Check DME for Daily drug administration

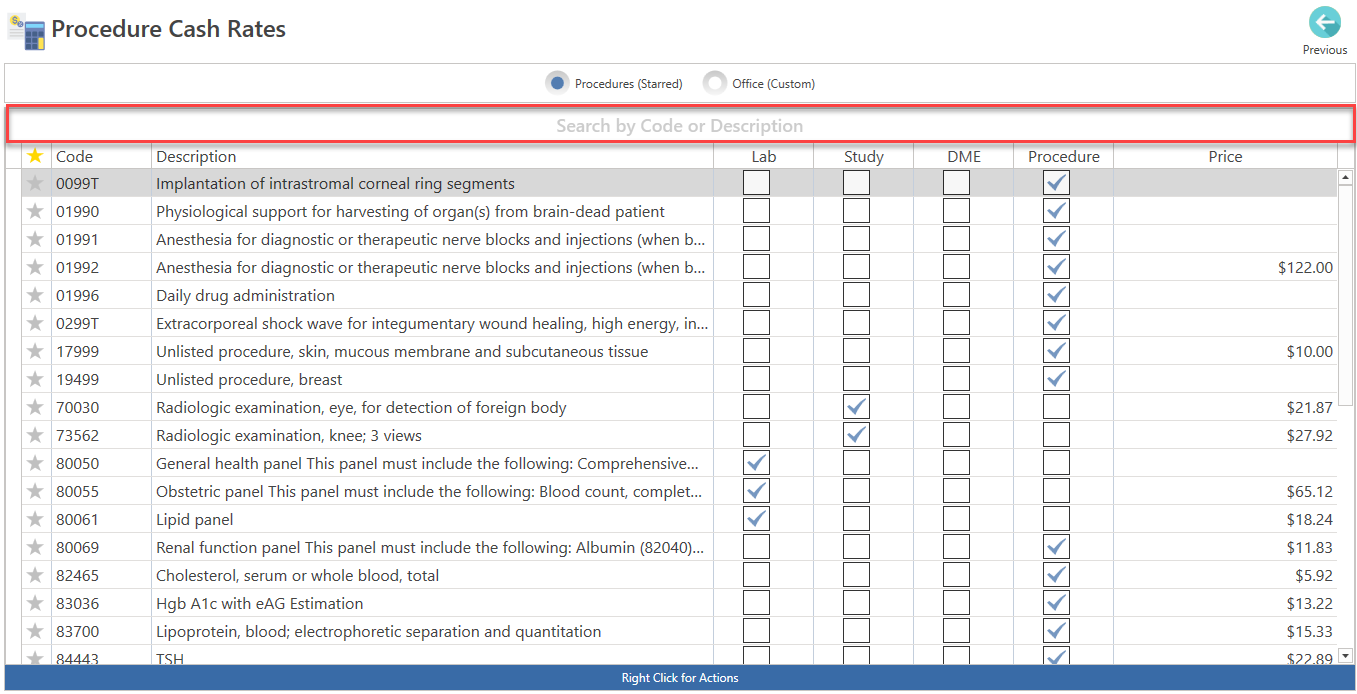click(x=957, y=295)
